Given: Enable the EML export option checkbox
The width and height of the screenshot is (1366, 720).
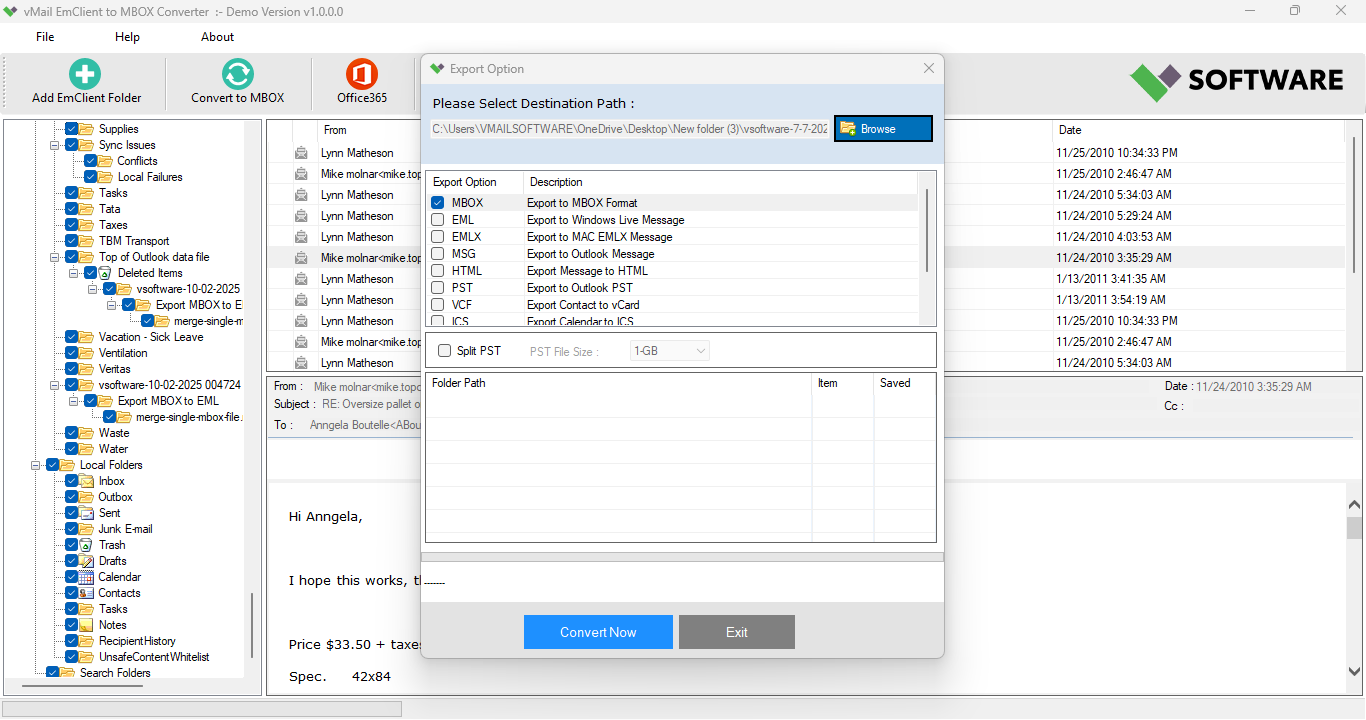Looking at the screenshot, I should (x=438, y=220).
